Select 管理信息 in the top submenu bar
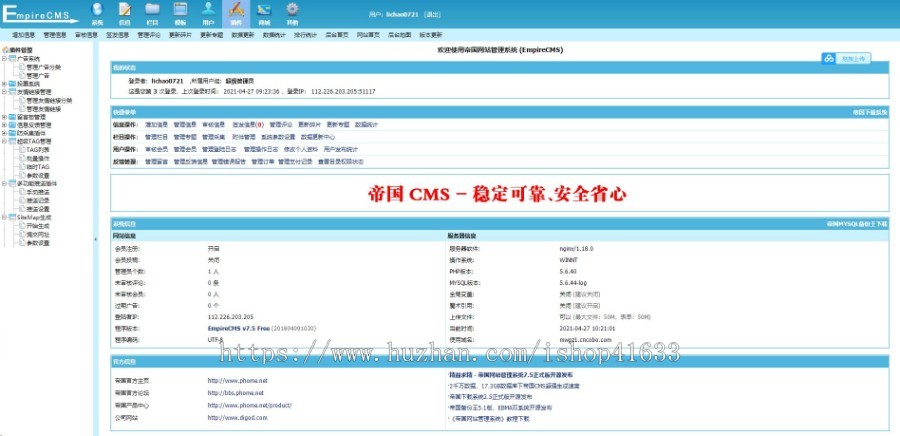Screen dimensions: 900x436 (x=55, y=35)
